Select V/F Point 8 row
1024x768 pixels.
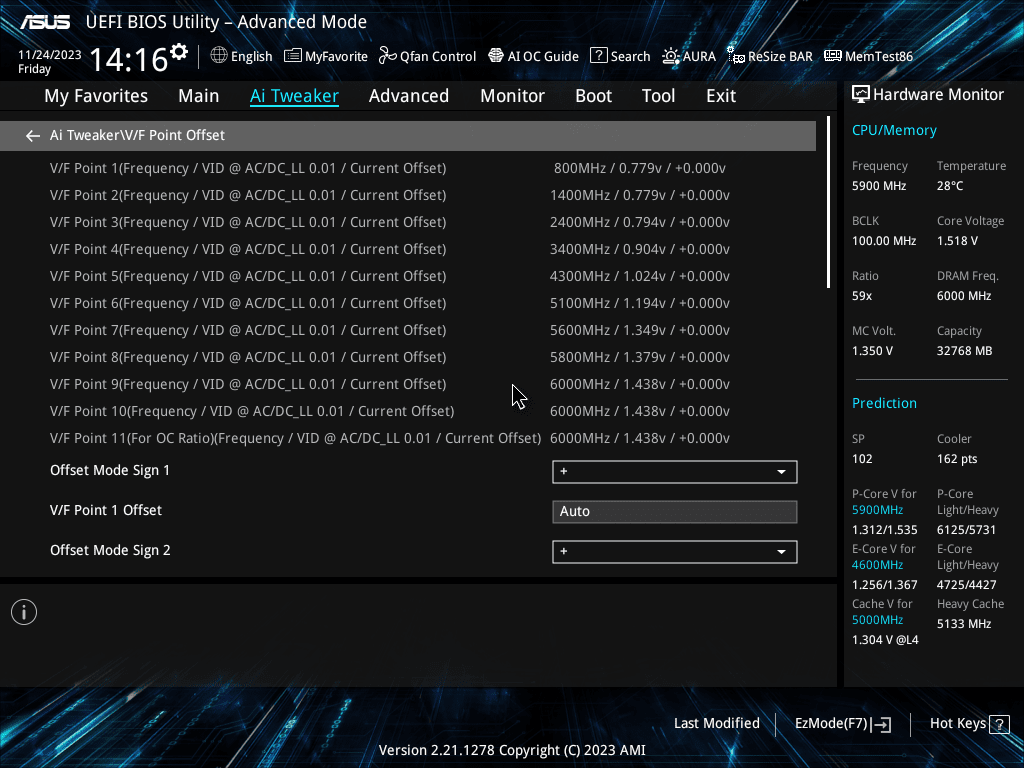tap(408, 357)
